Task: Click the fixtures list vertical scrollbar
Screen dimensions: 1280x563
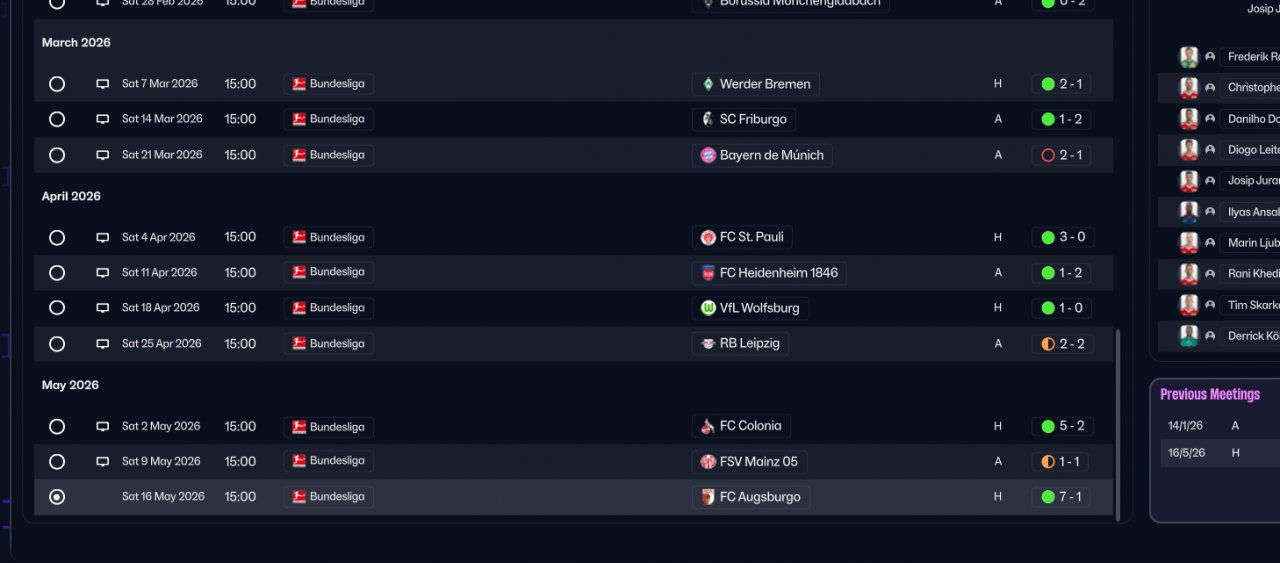Action: tap(1119, 420)
